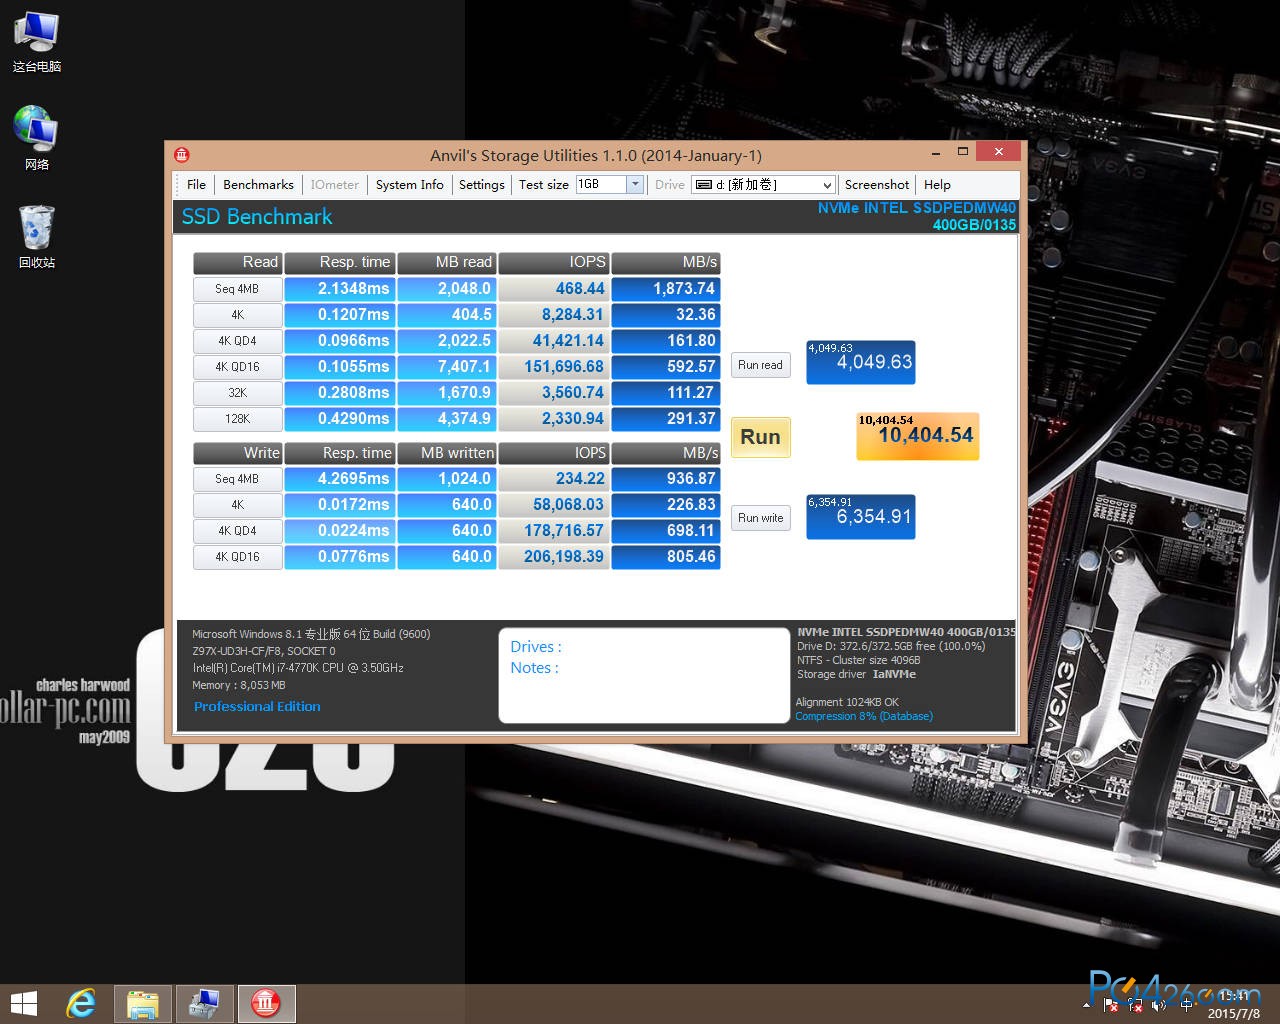Click the taskbar date 2015/7/8
The image size is (1280, 1024).
pos(1233,1013)
